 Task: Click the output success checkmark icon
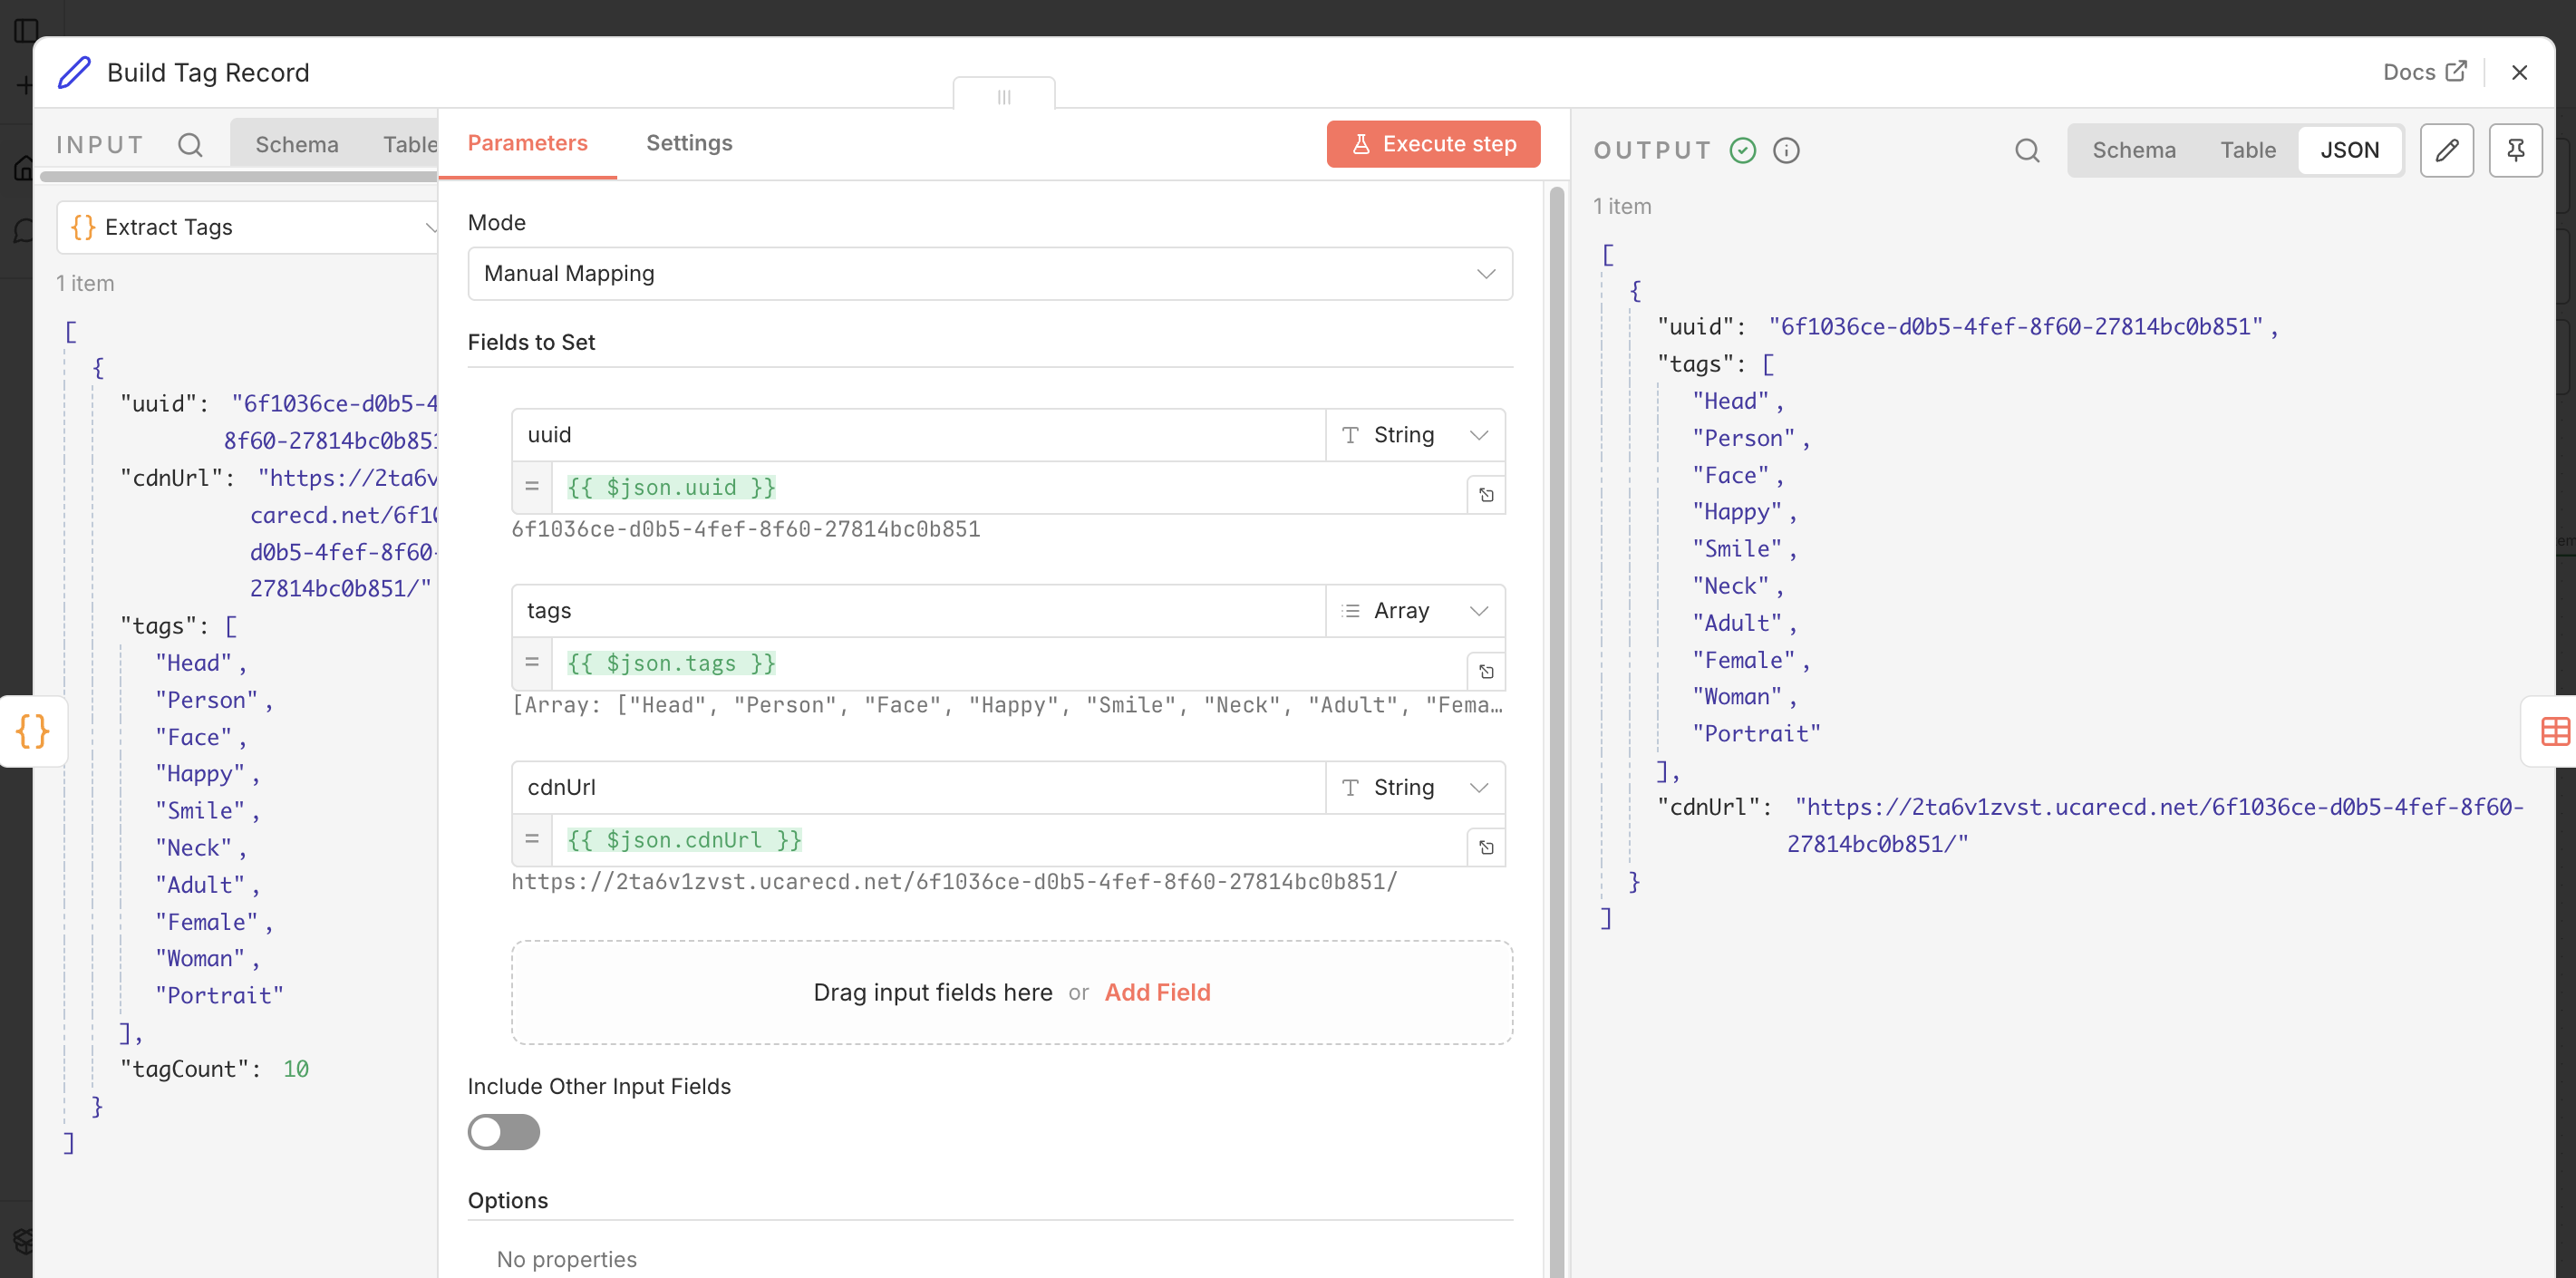pos(1743,150)
